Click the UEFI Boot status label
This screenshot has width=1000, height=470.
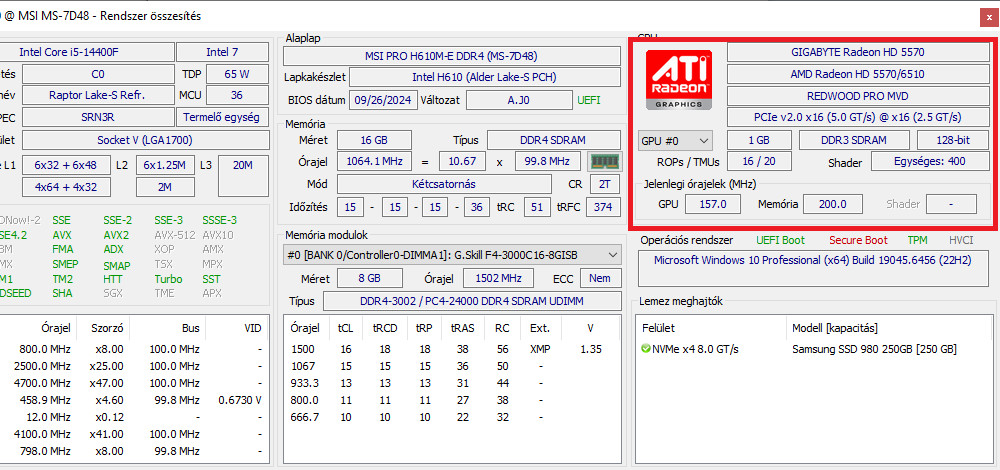pyautogui.click(x=782, y=240)
